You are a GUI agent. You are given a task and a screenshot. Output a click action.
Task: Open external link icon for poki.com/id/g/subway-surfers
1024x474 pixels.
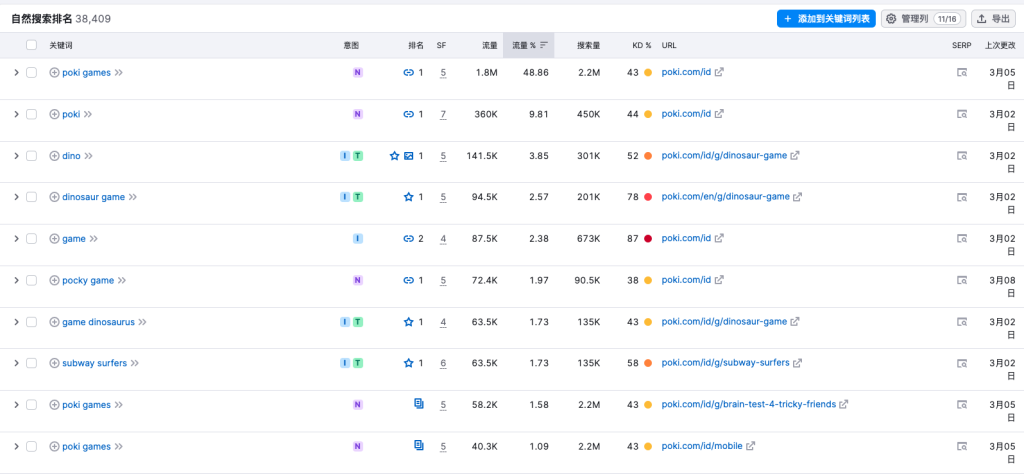click(x=797, y=363)
